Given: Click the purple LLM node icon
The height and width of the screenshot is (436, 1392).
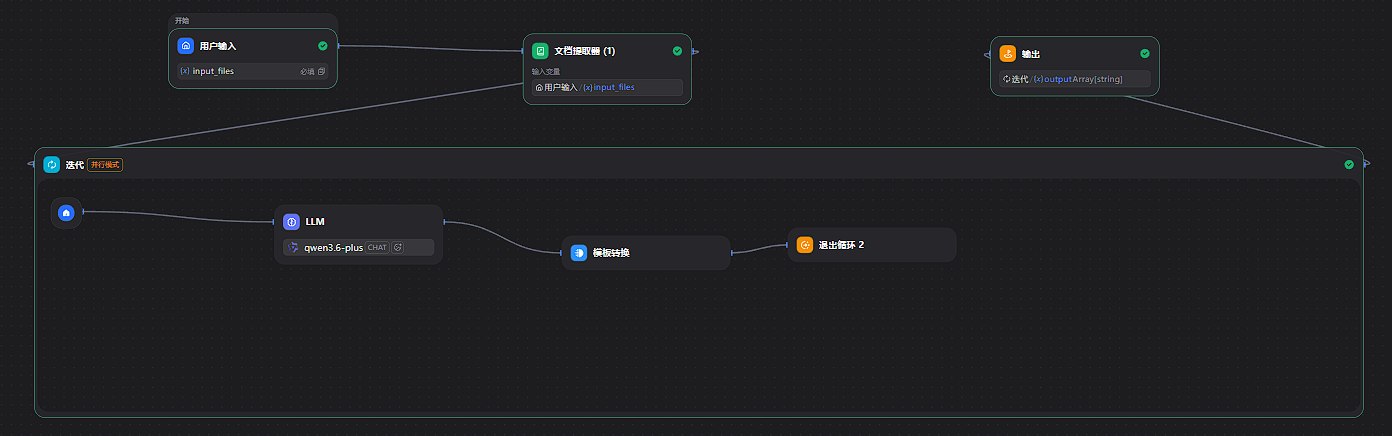Looking at the screenshot, I should pyautogui.click(x=291, y=222).
